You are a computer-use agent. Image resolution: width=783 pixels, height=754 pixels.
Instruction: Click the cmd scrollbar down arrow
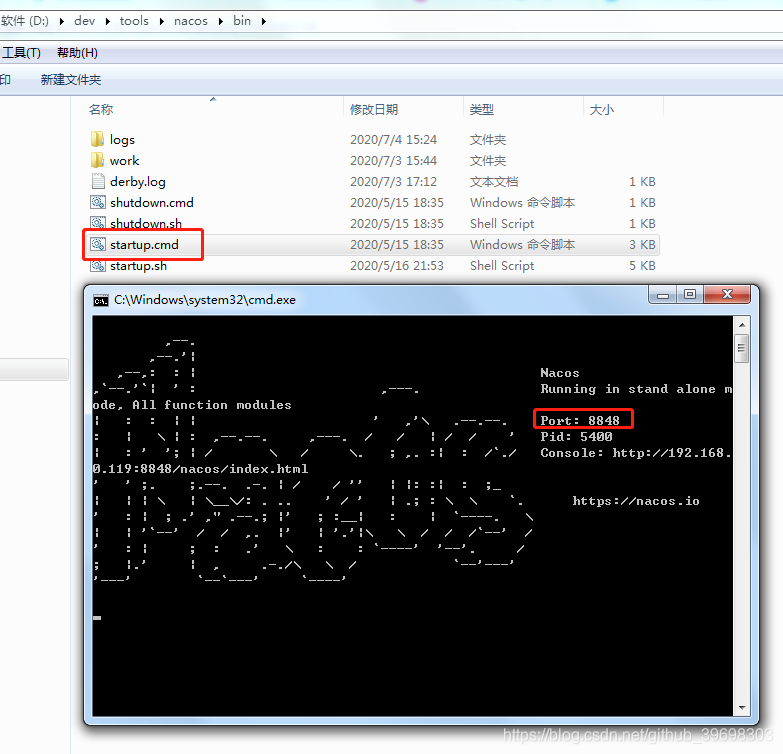tap(742, 708)
